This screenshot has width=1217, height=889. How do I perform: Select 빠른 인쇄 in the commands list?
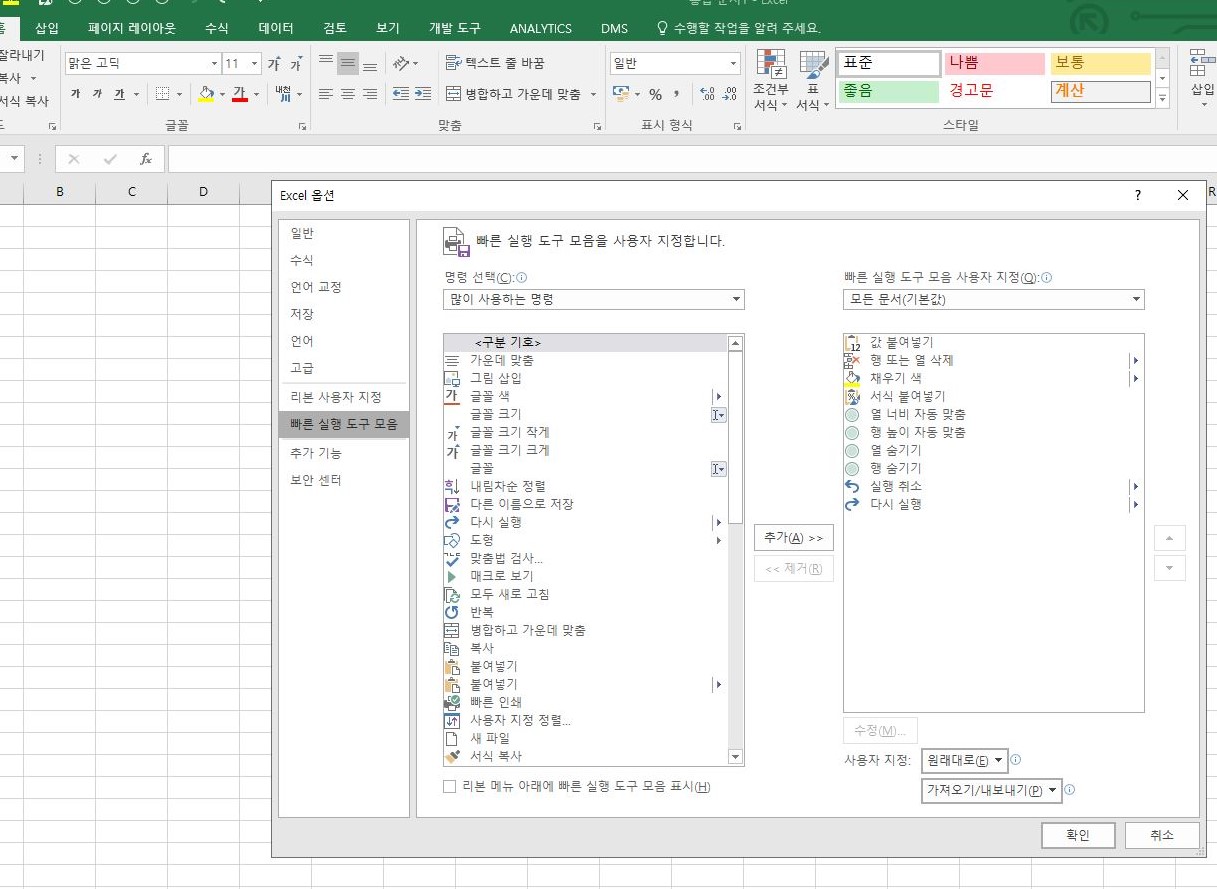586,702
